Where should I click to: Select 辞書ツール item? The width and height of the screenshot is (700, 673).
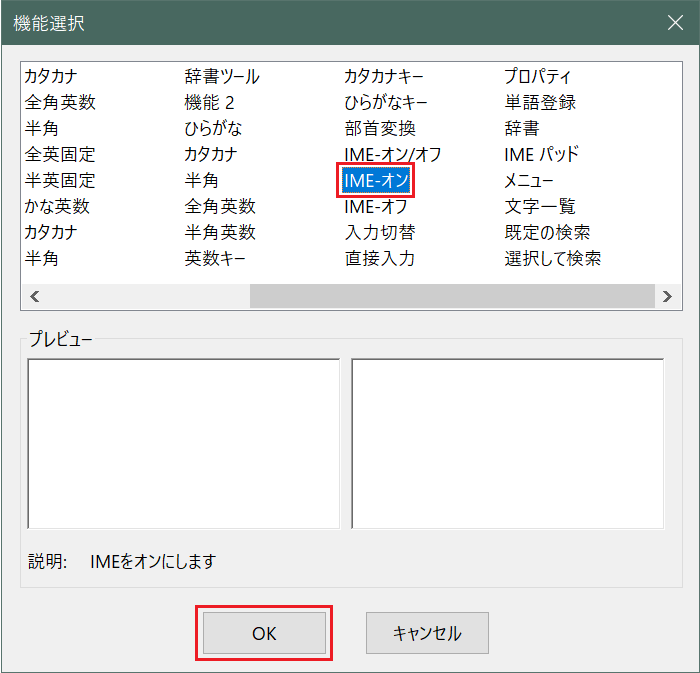(222, 76)
